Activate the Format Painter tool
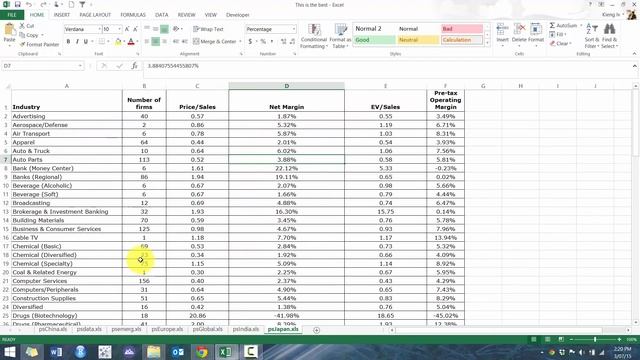640x360 pixels. 39,44
